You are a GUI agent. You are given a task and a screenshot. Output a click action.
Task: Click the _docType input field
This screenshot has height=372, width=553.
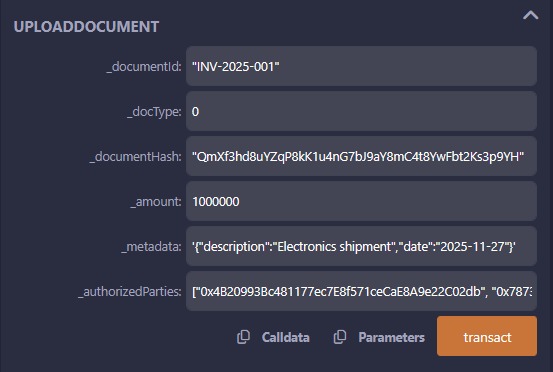pos(361,111)
